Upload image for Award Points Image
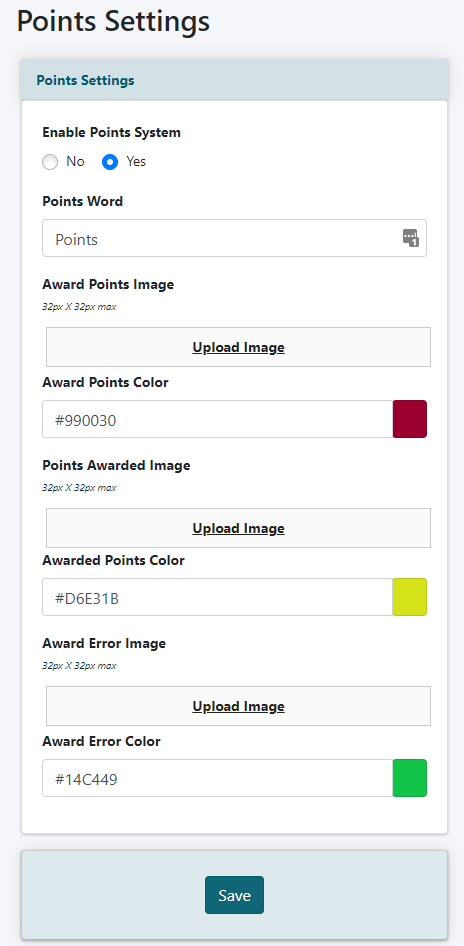Screen dimensions: 464x946 (238, 348)
